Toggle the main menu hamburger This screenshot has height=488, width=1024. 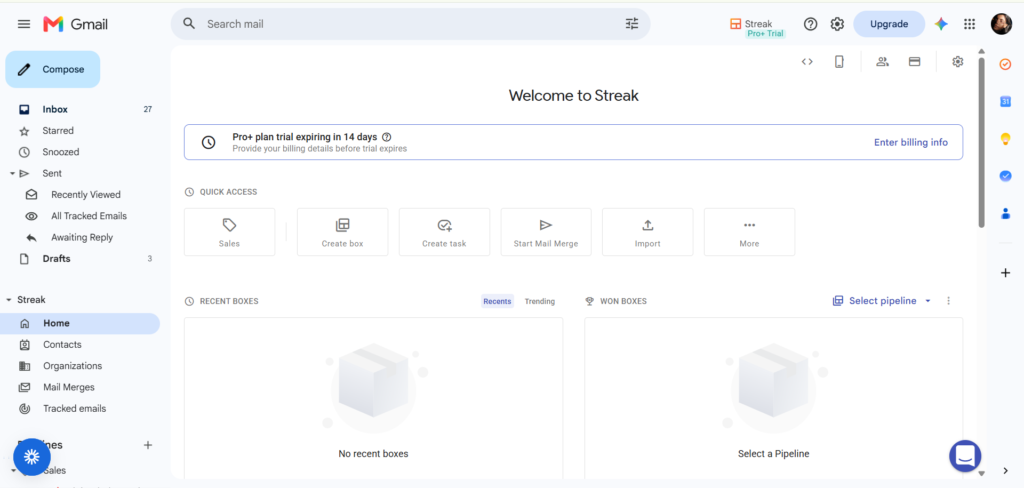(24, 24)
